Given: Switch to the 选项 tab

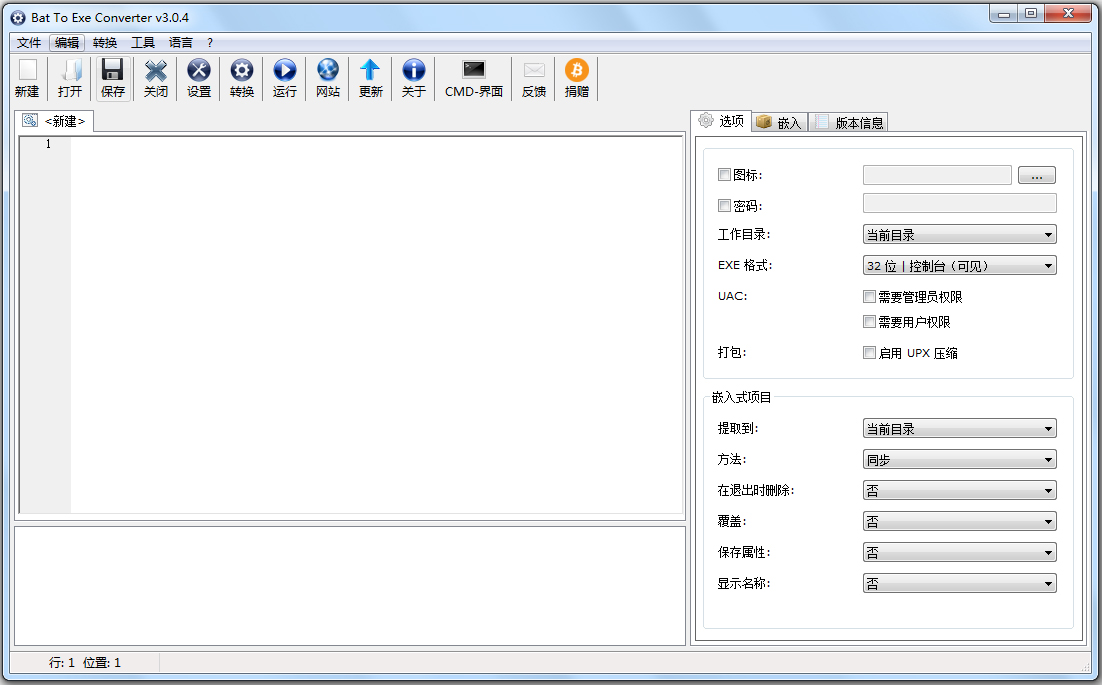Looking at the screenshot, I should coord(721,121).
